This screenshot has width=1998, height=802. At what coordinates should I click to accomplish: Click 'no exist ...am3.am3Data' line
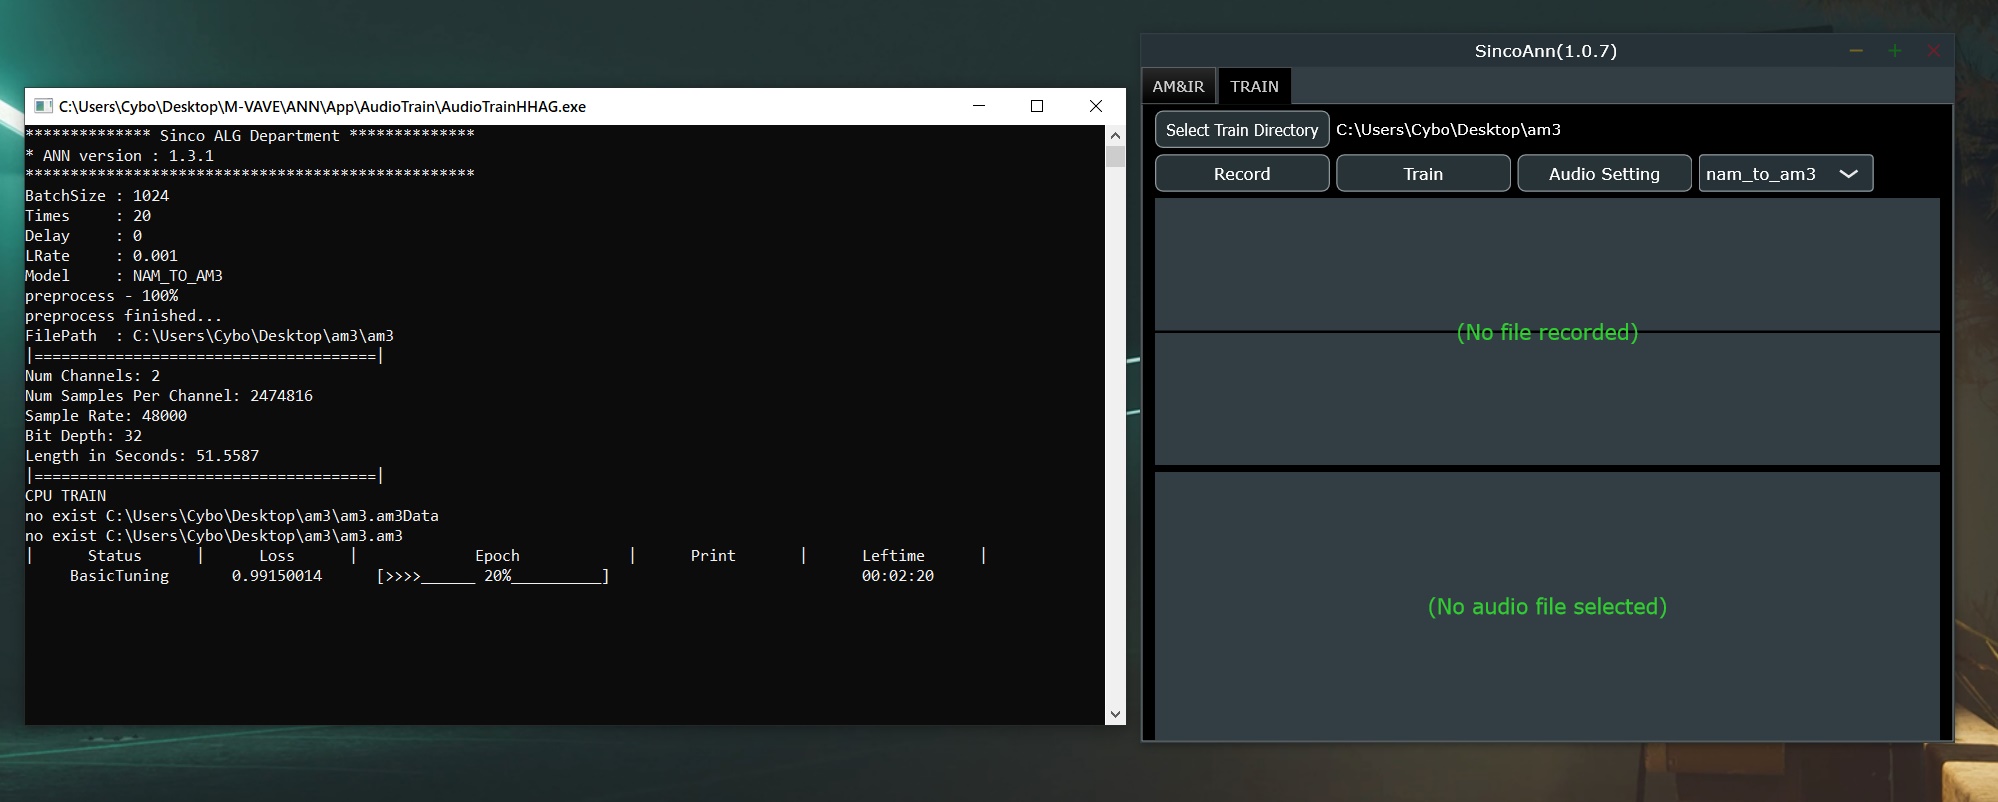232,516
